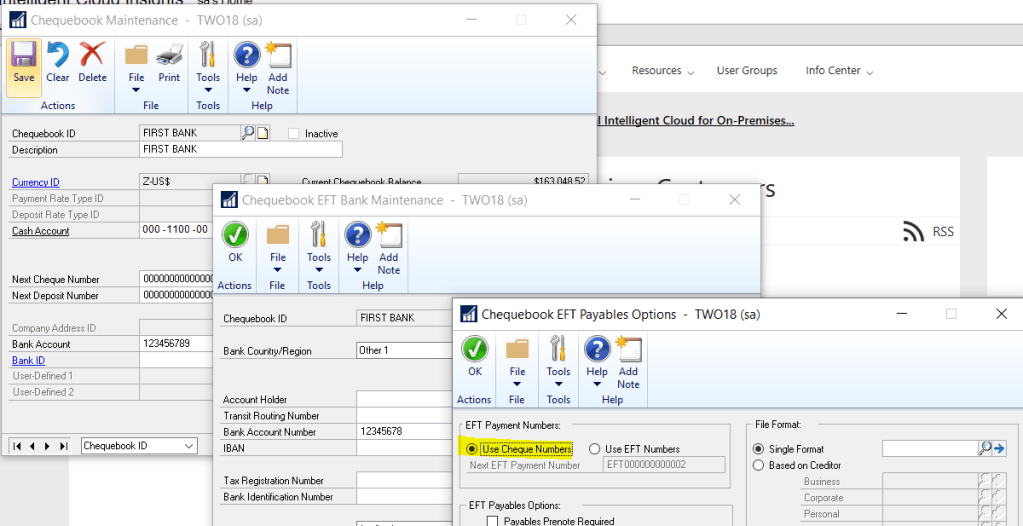The height and width of the screenshot is (526, 1023).
Task: Expand Tools menu in Chequebook Maintenance
Action: (208, 69)
